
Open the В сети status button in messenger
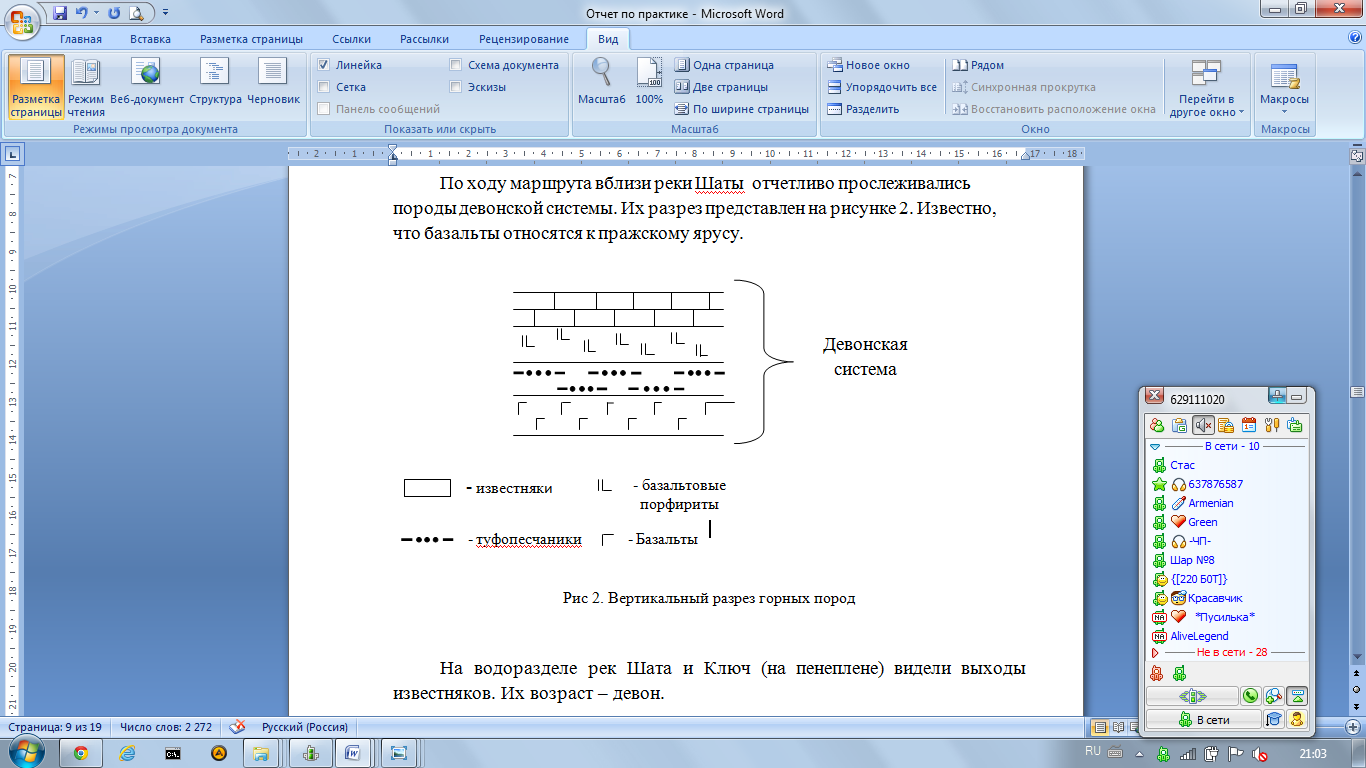1204,719
